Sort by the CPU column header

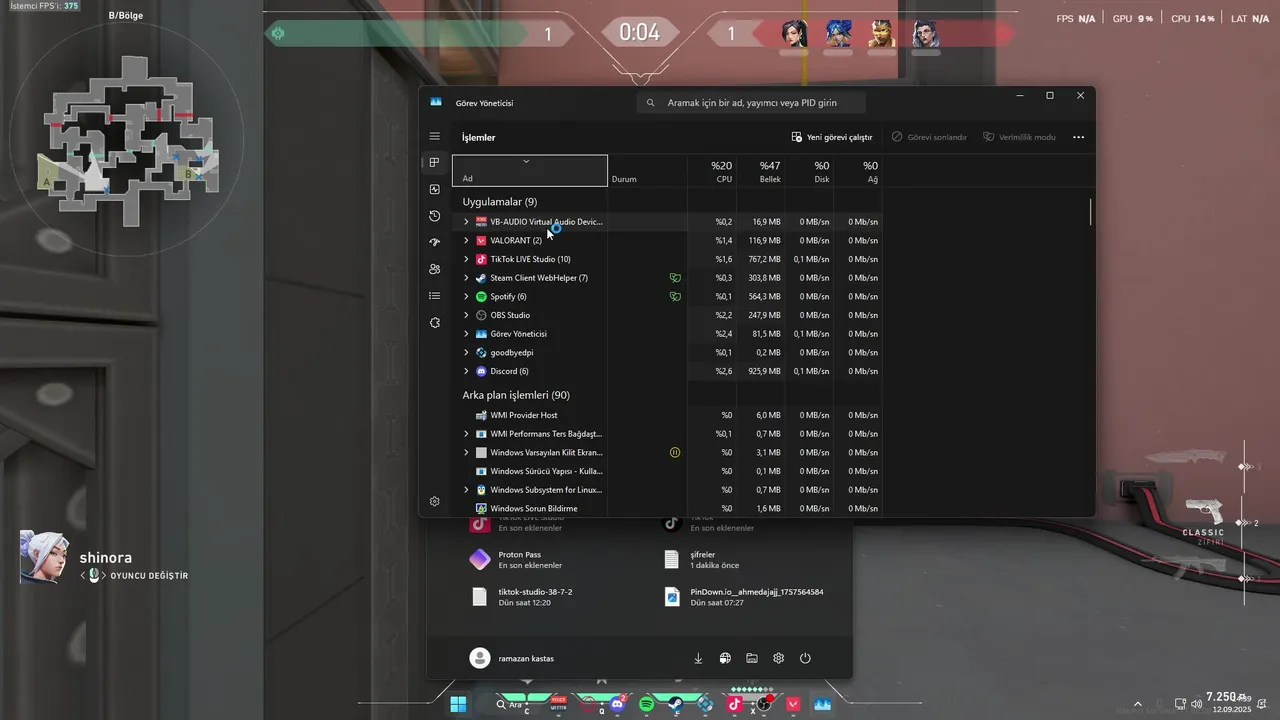coord(712,171)
